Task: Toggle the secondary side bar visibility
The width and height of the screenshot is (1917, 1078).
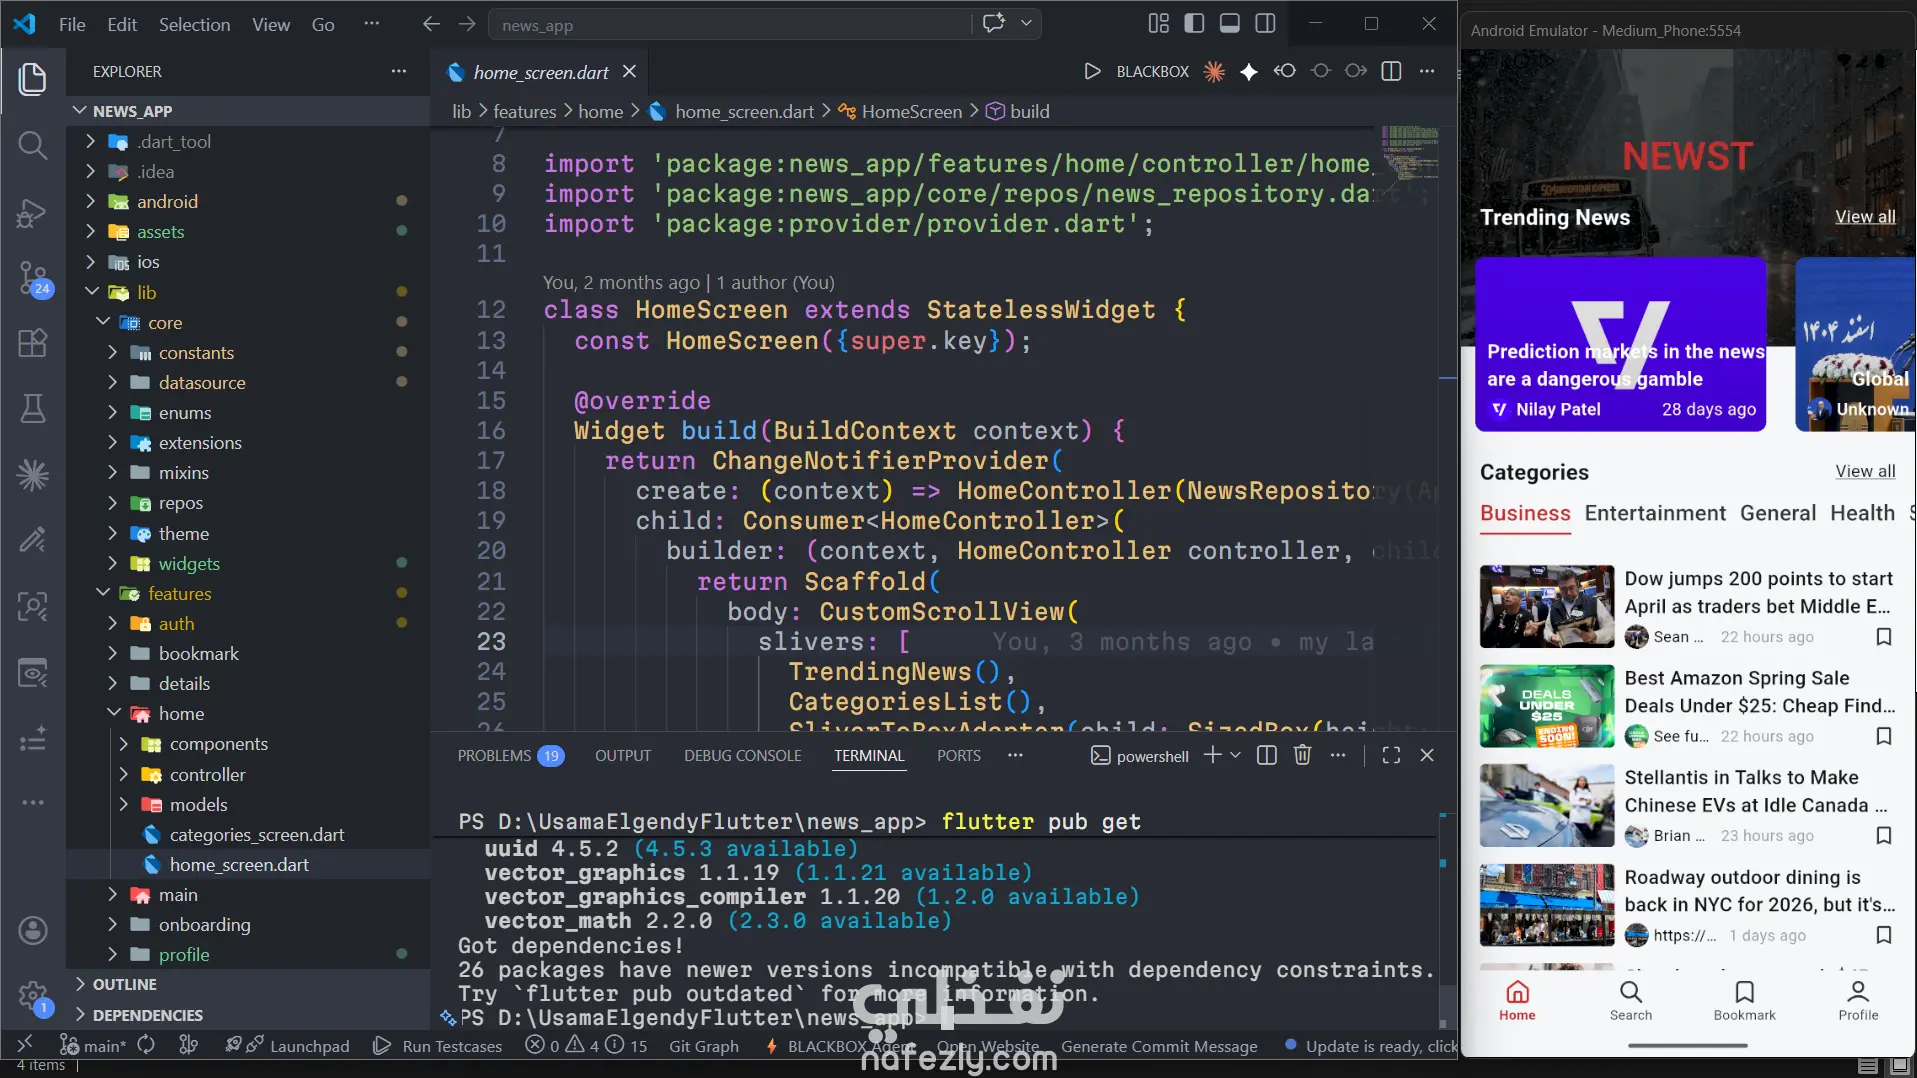Action: pyautogui.click(x=1265, y=24)
